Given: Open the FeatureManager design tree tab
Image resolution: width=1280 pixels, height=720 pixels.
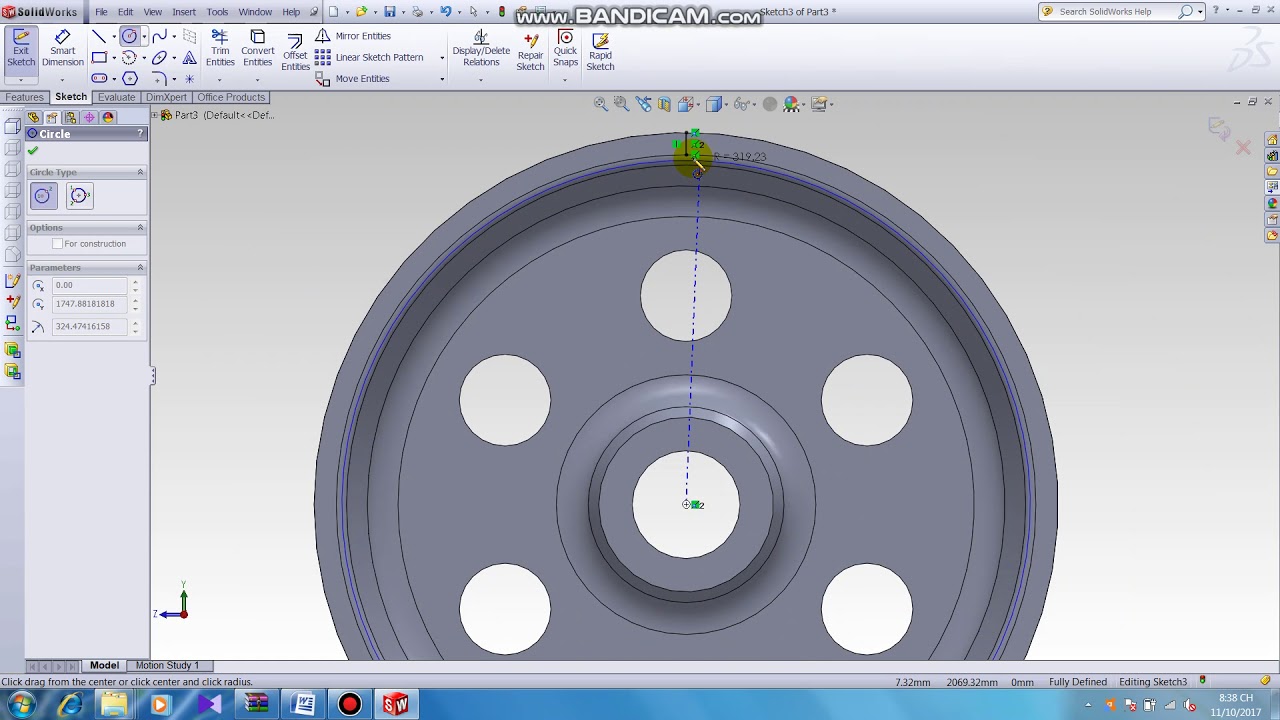Looking at the screenshot, I should [x=33, y=117].
